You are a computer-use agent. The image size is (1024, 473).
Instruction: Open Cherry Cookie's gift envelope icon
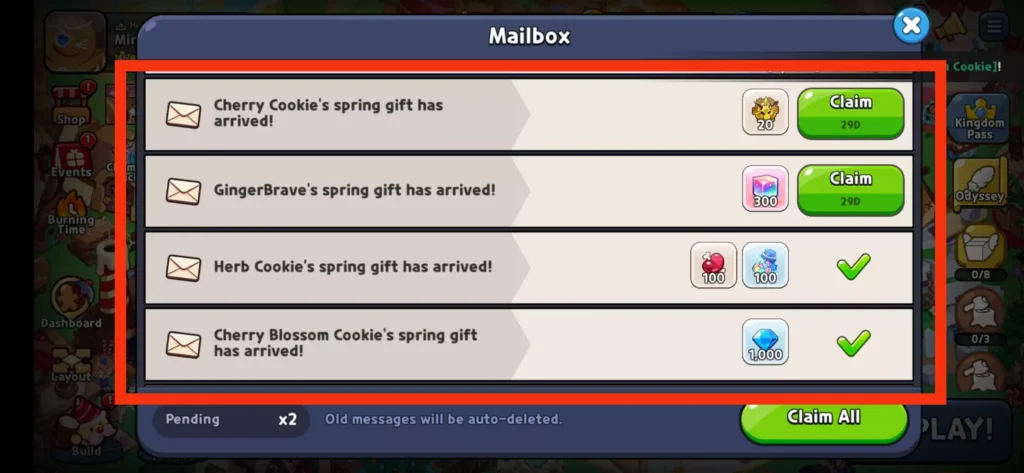pos(183,114)
